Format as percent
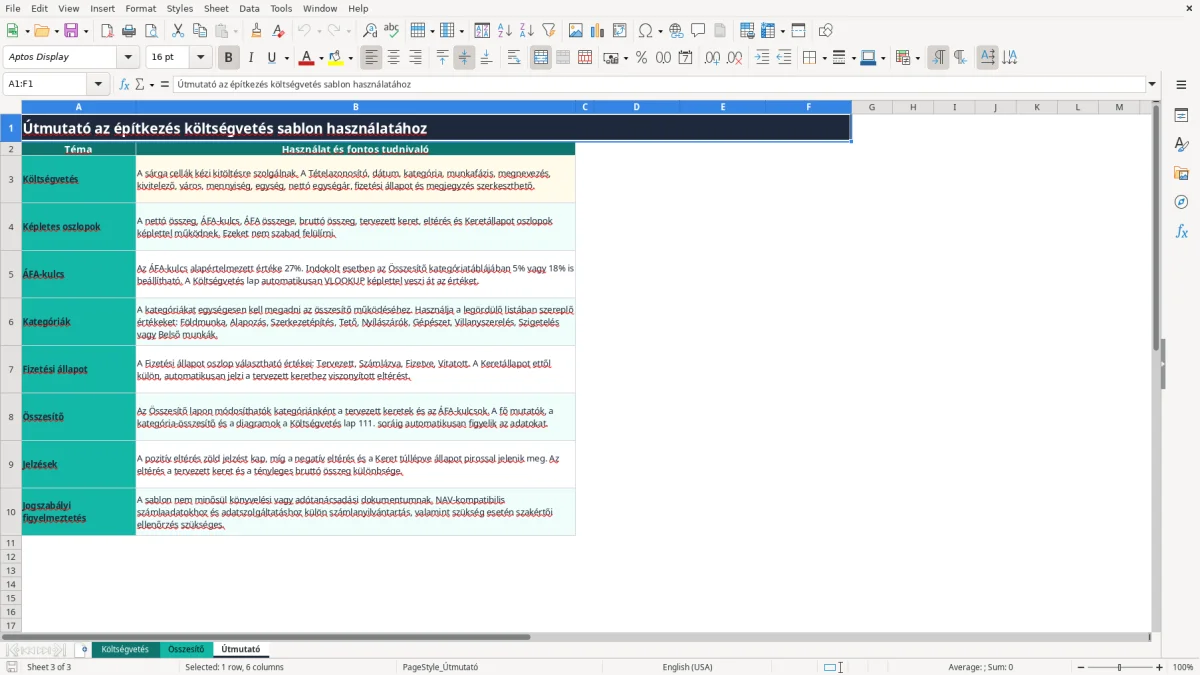Image resolution: width=1200 pixels, height=675 pixels. [641, 58]
